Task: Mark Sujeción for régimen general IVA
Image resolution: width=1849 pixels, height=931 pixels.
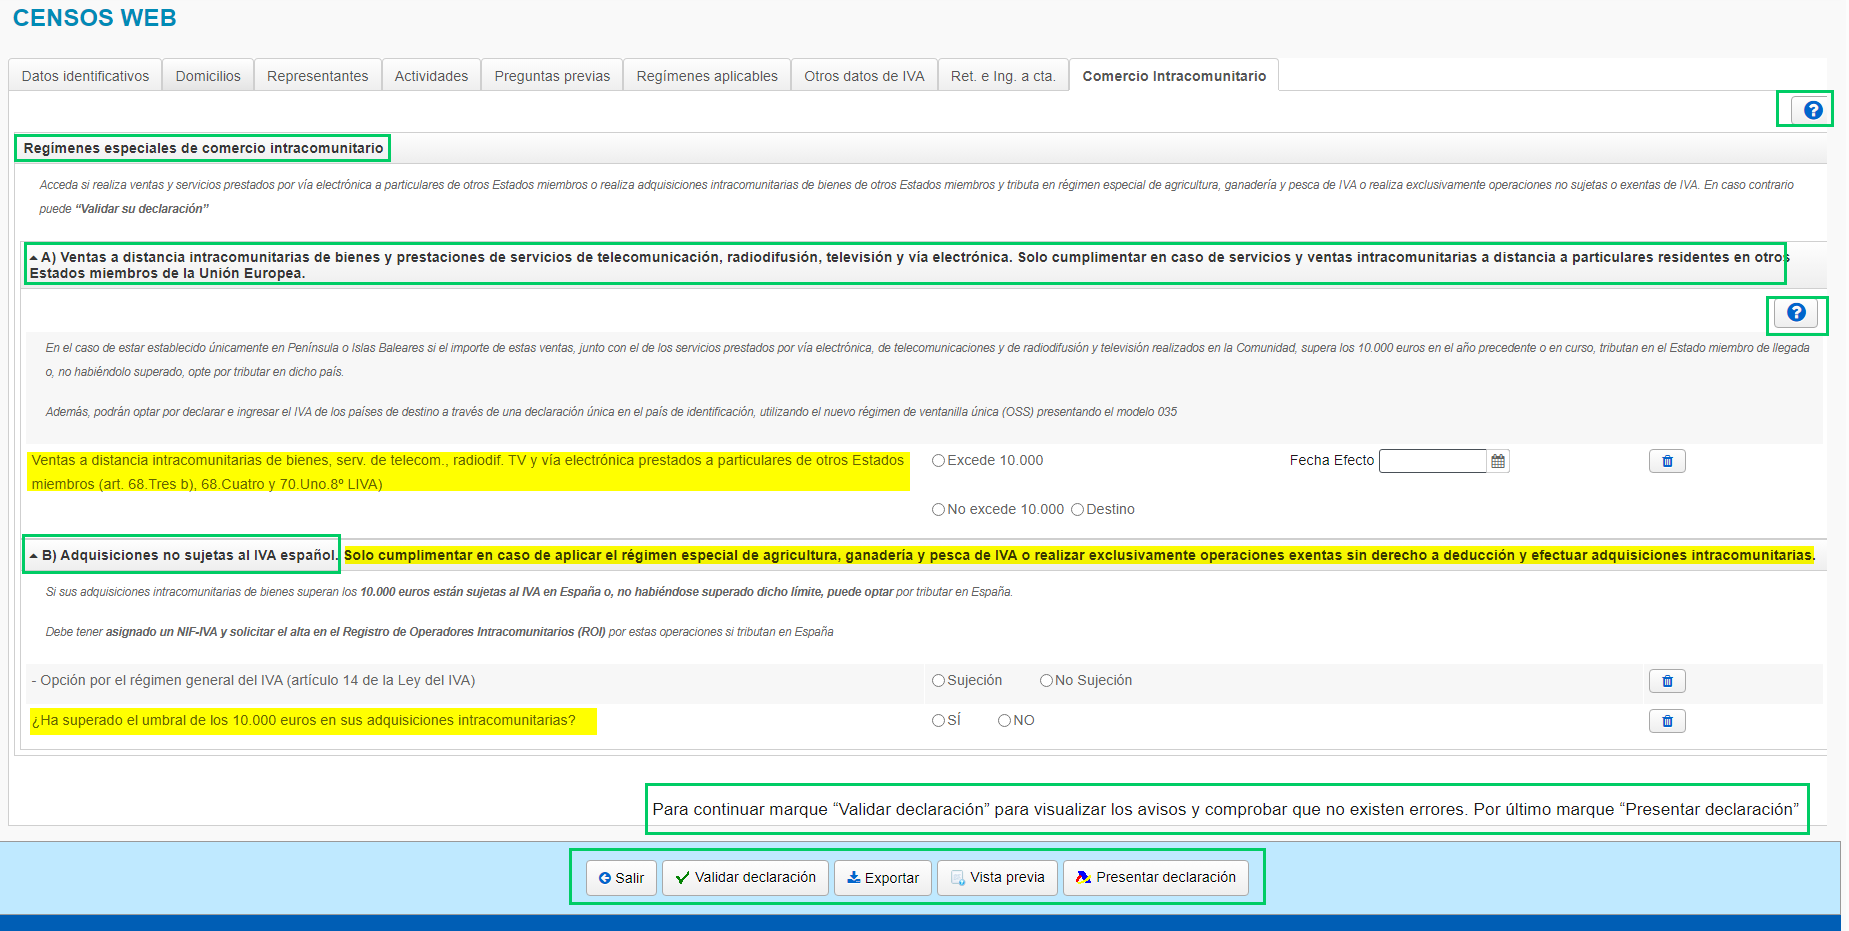Action: (x=938, y=681)
